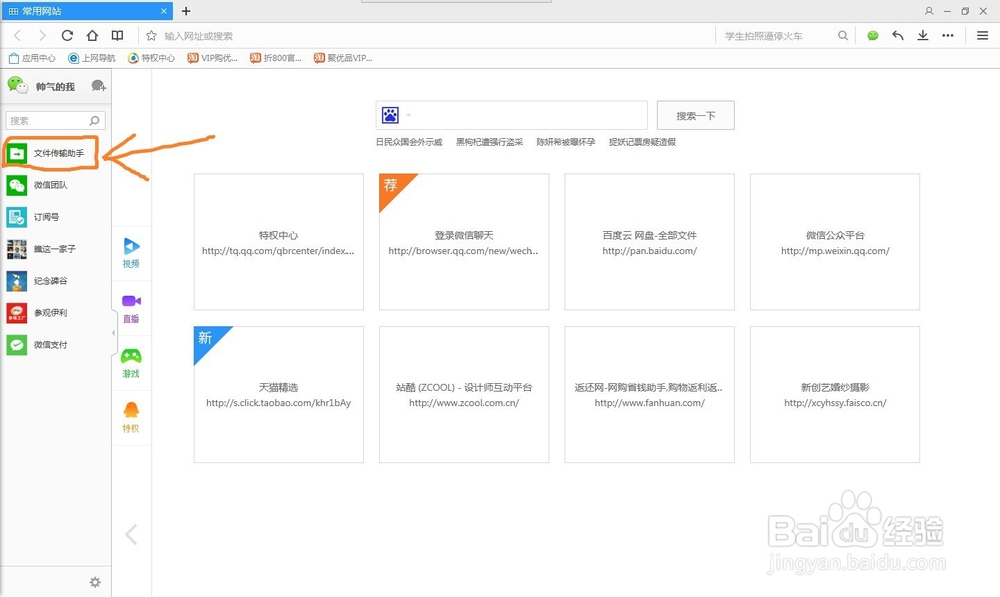Open the 文件传输助手 chat
Viewport: 1000px width, 597px height.
click(x=55, y=153)
